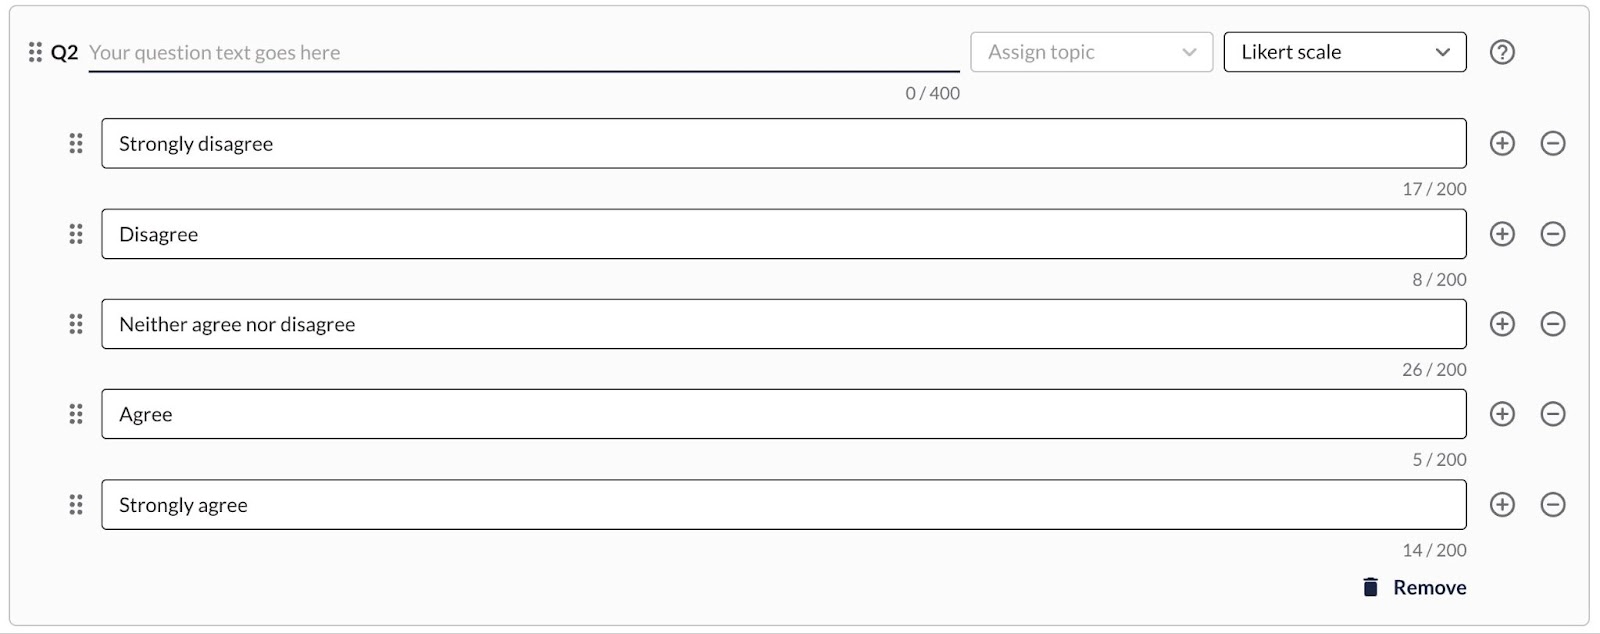Remove the Neither agree nor disagree option
Image resolution: width=1600 pixels, height=634 pixels.
point(1553,324)
